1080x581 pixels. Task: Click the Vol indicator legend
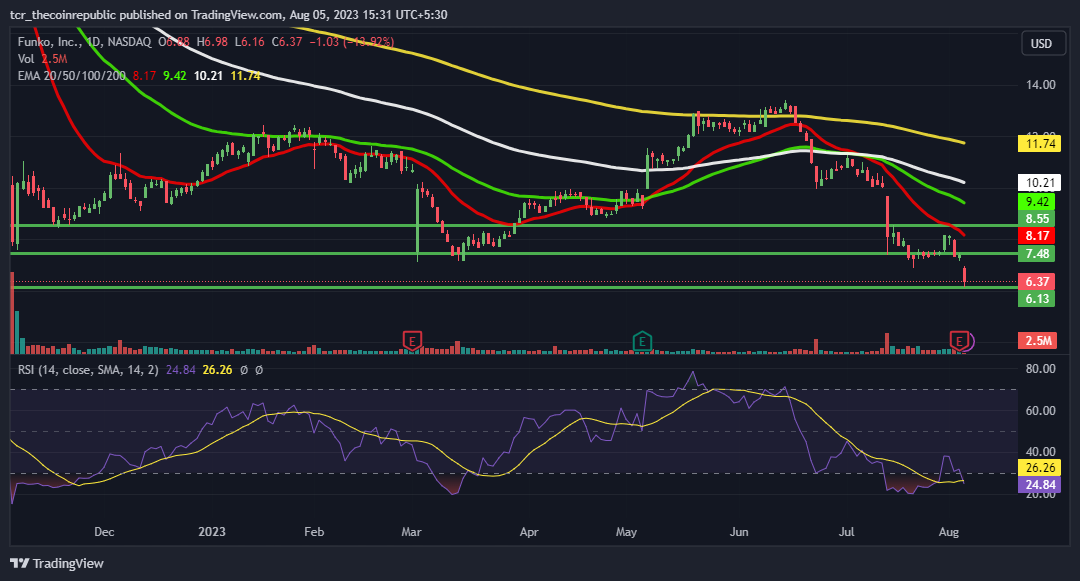coord(26,59)
